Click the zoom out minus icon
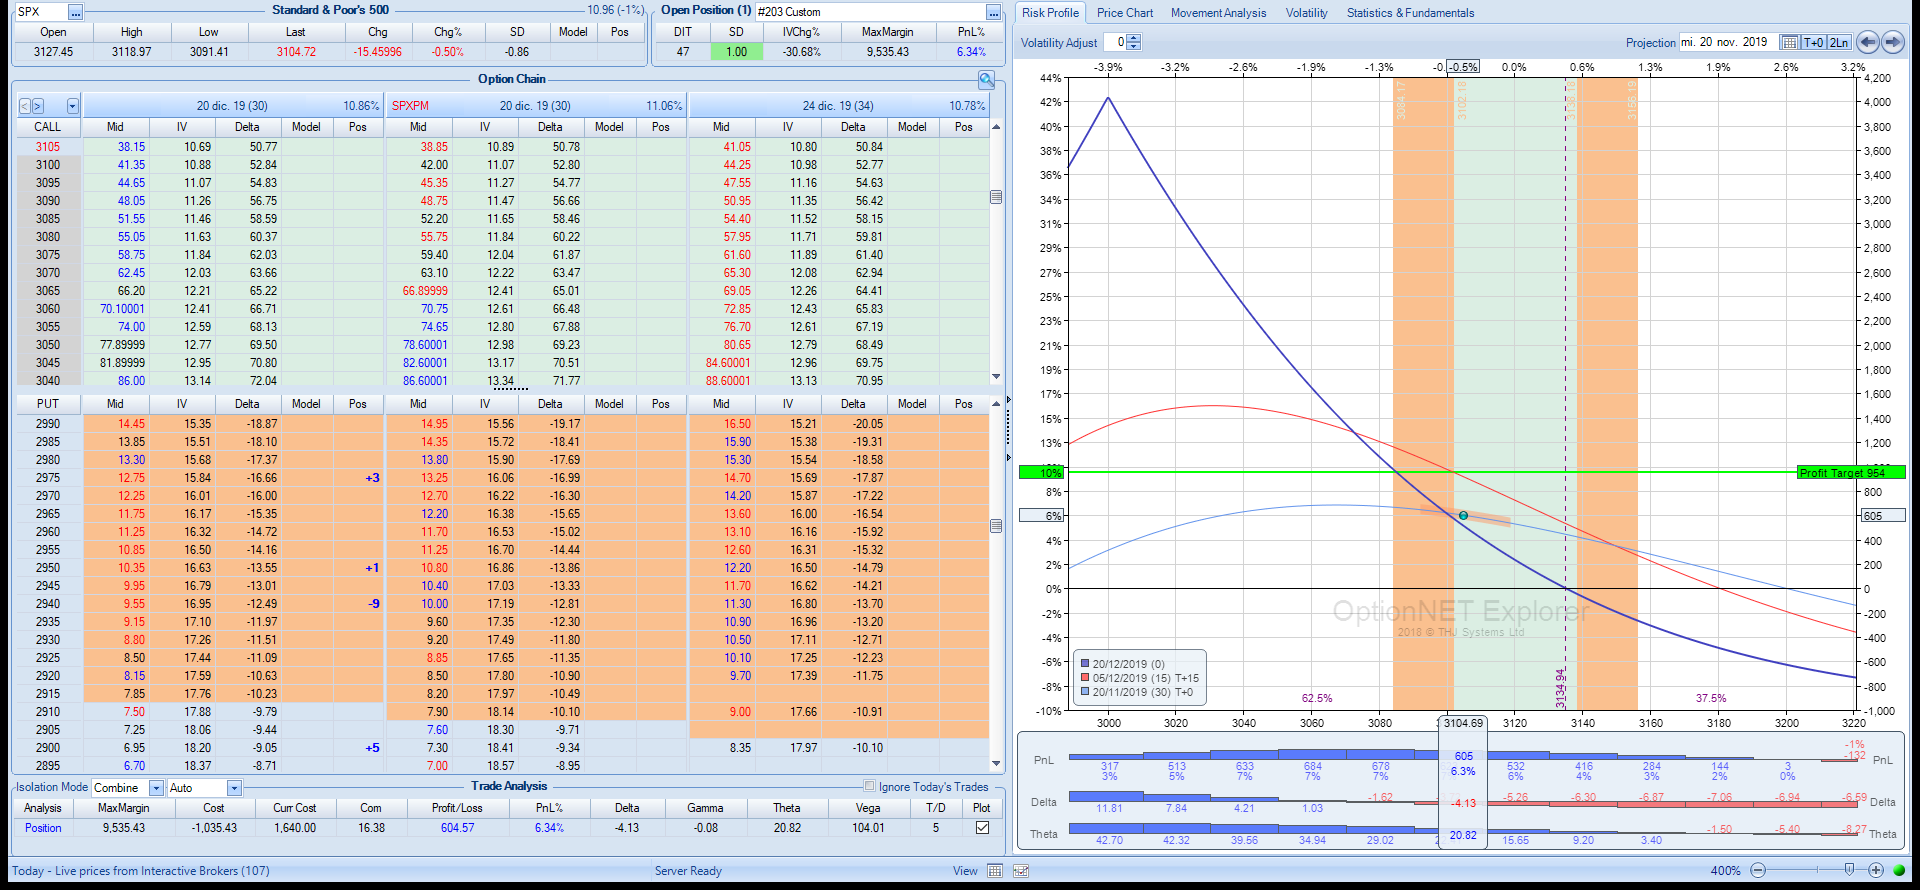Screen dimensions: 1920x890 coord(1758,870)
